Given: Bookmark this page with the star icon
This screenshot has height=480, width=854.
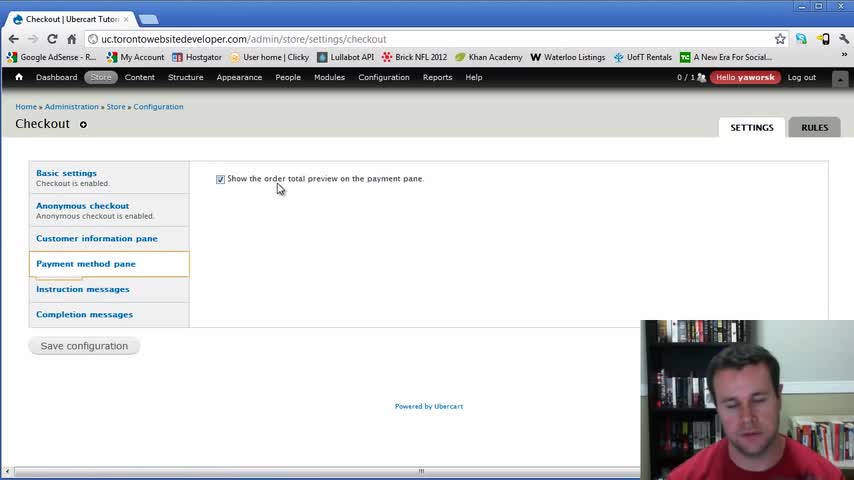Looking at the screenshot, I should click(780, 39).
